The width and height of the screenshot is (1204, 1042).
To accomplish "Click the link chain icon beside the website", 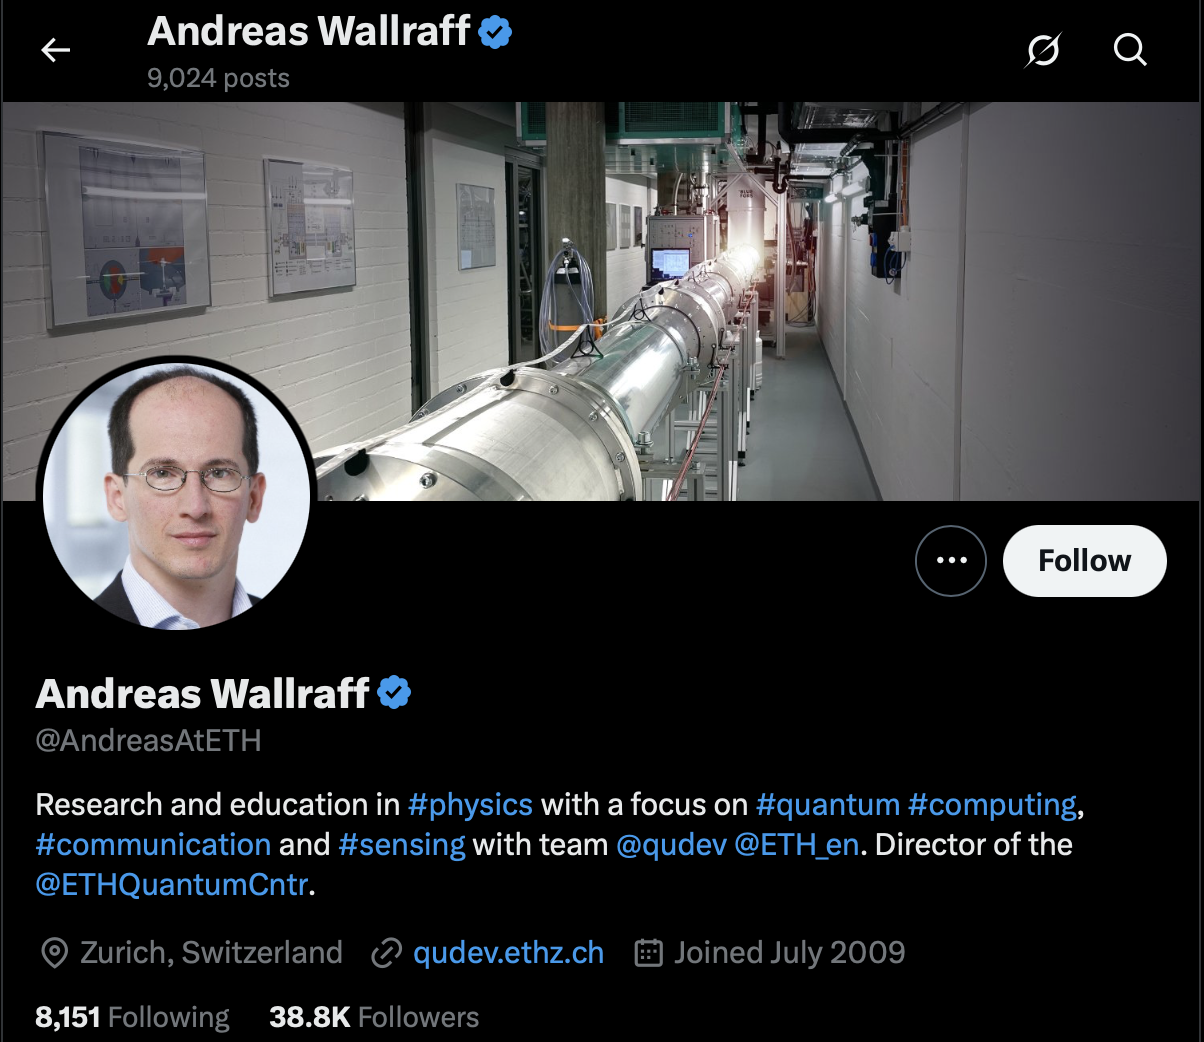I will point(386,953).
